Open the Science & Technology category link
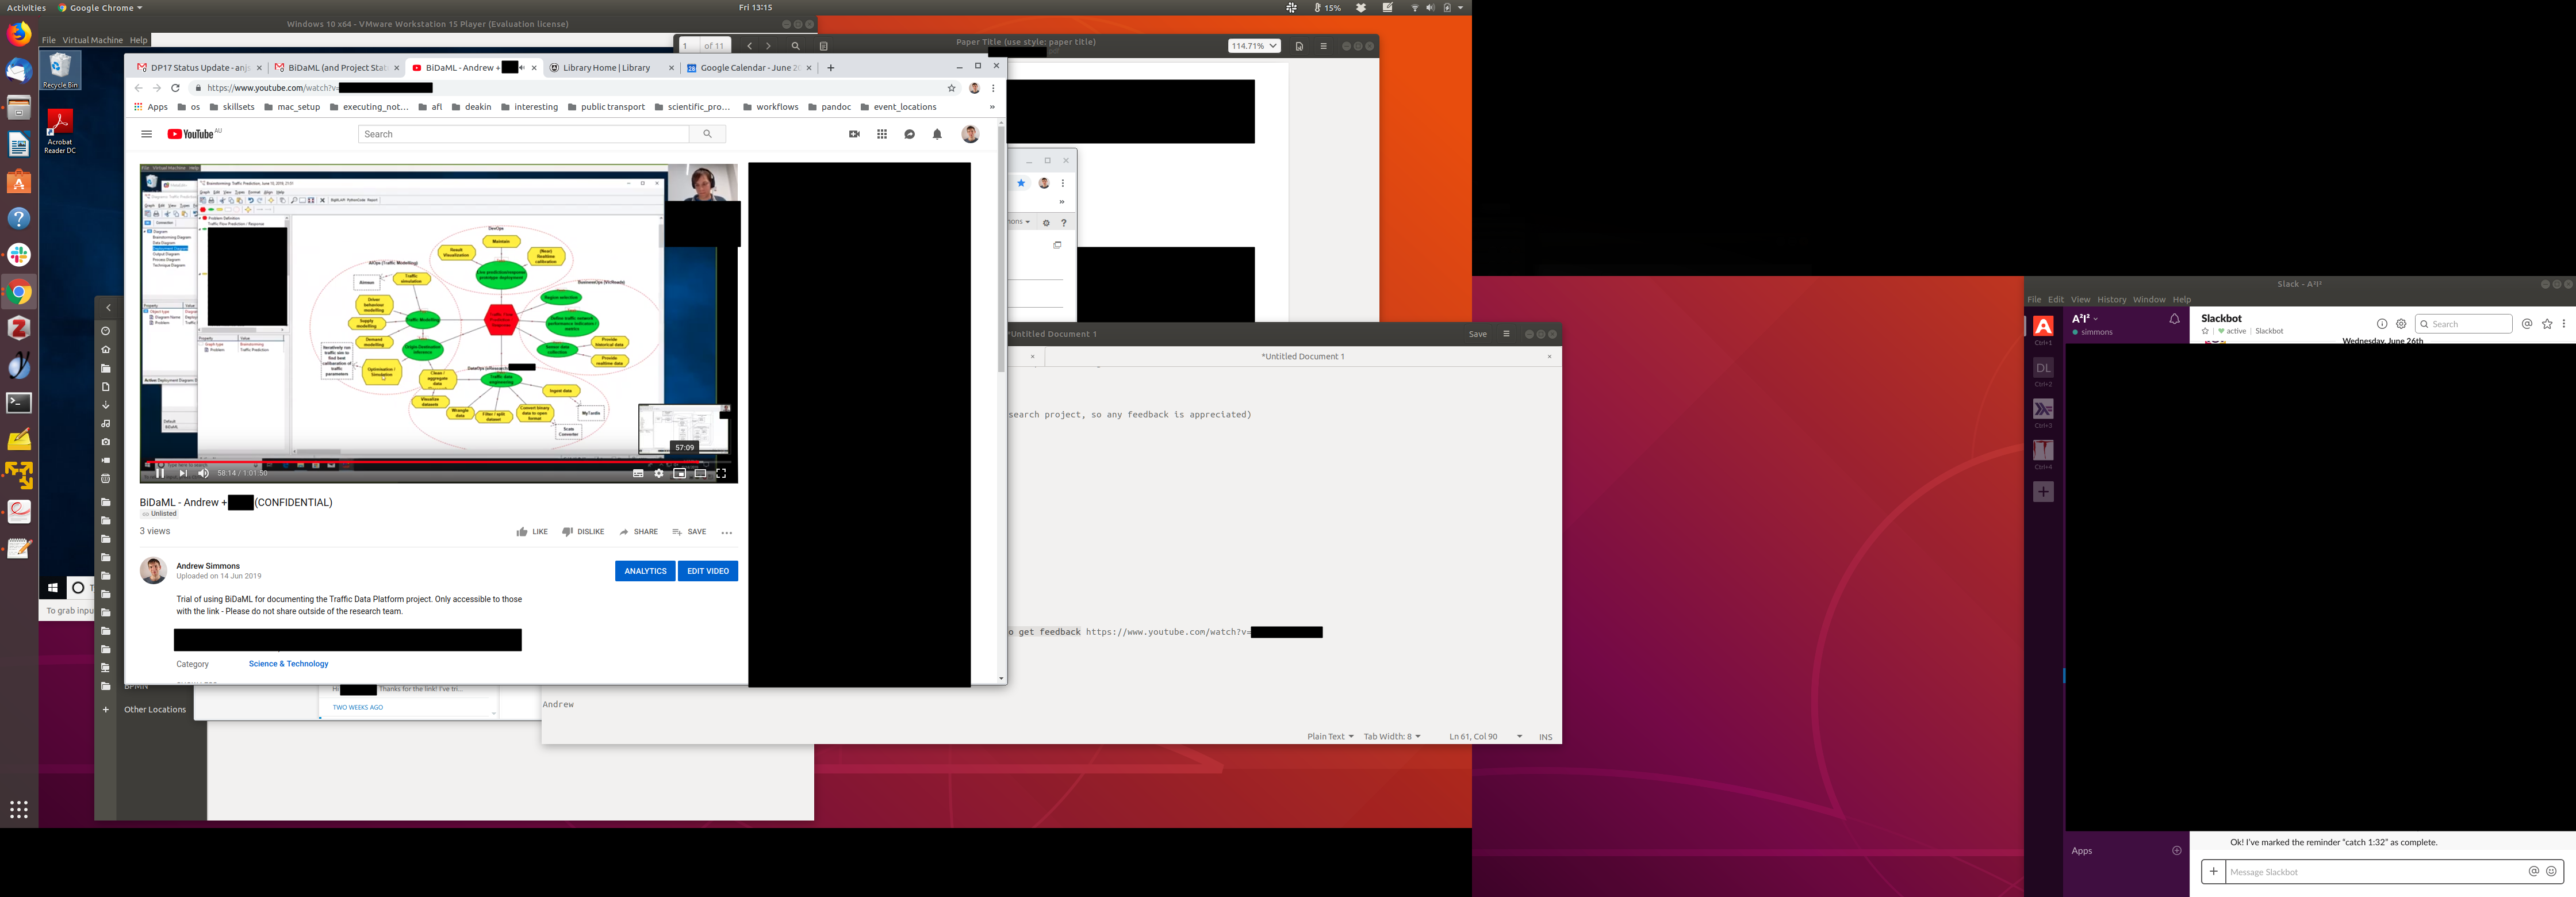 click(x=288, y=664)
